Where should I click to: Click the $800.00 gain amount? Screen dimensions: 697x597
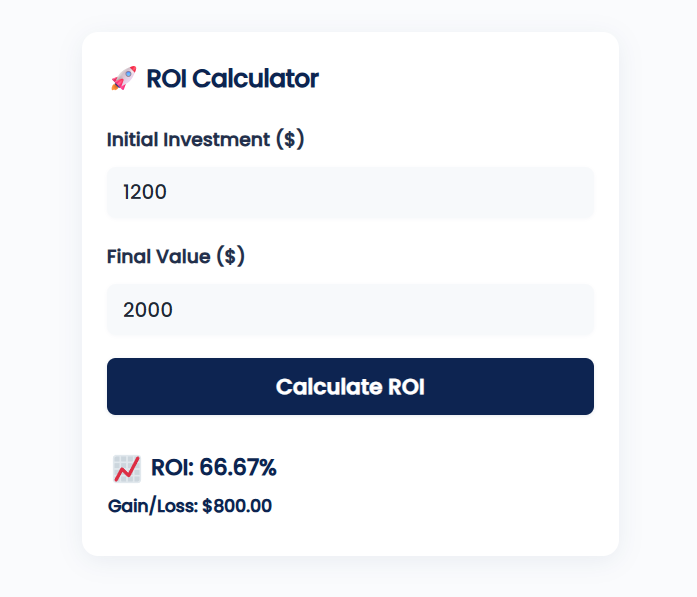(x=237, y=506)
